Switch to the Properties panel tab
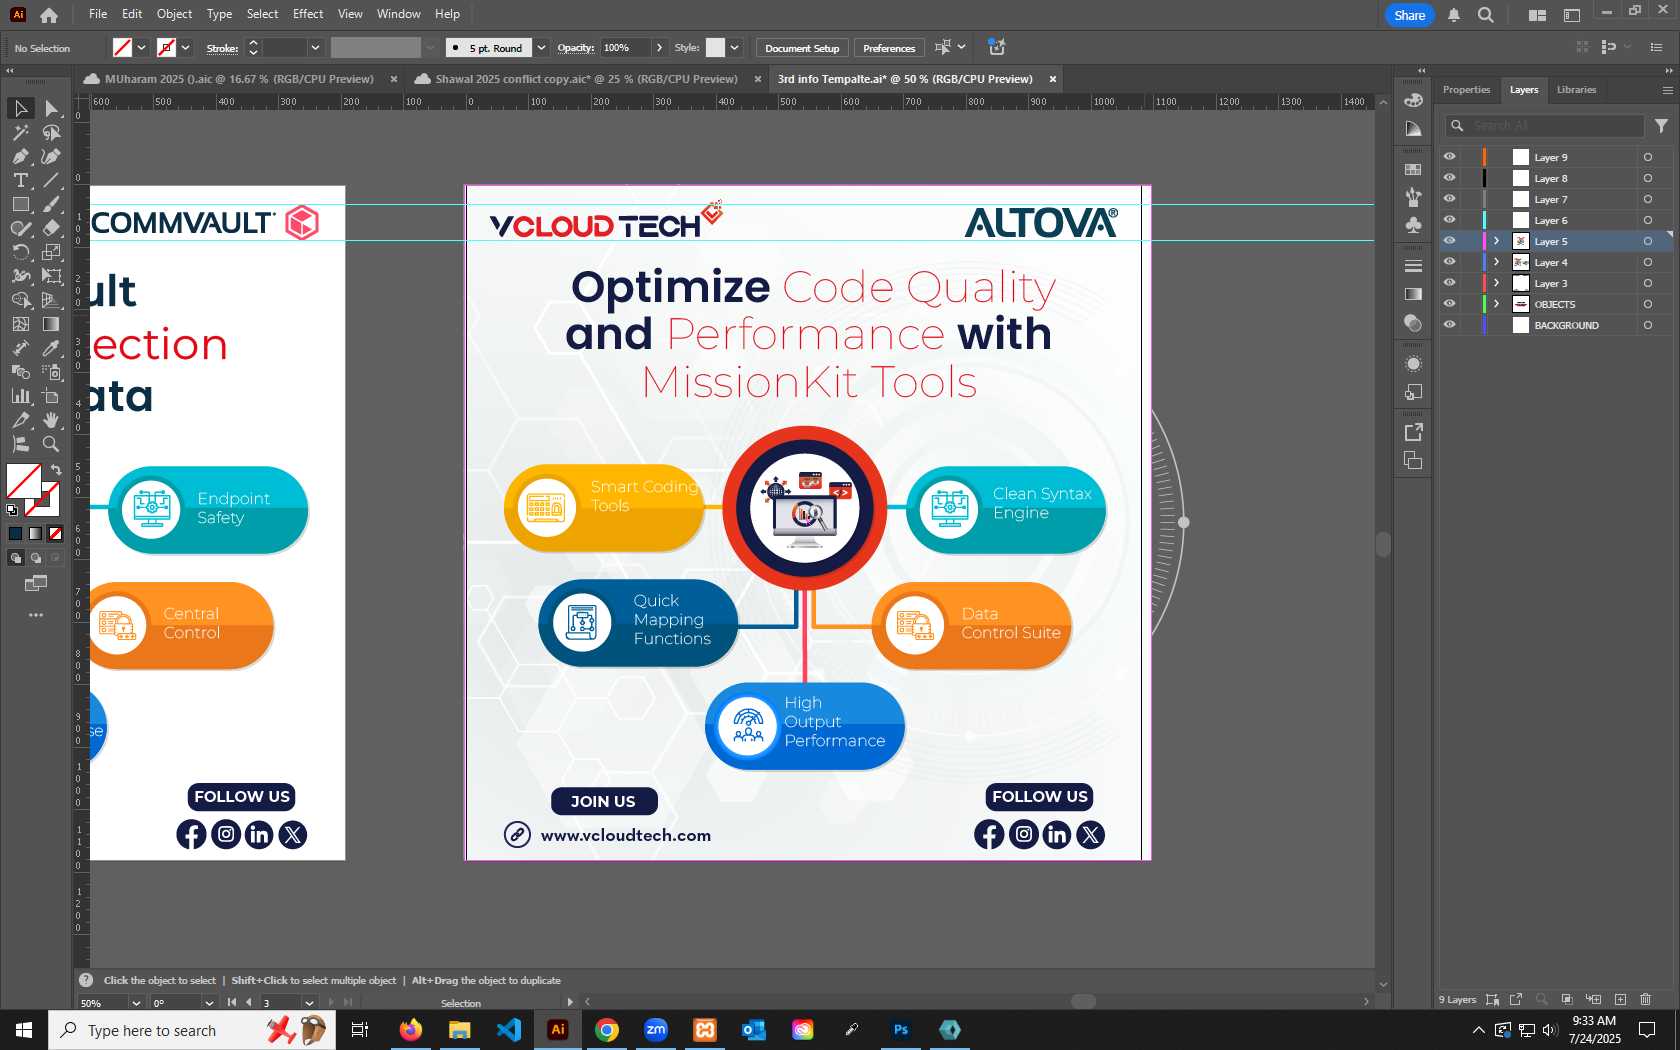The height and width of the screenshot is (1050, 1680). 1466,90
